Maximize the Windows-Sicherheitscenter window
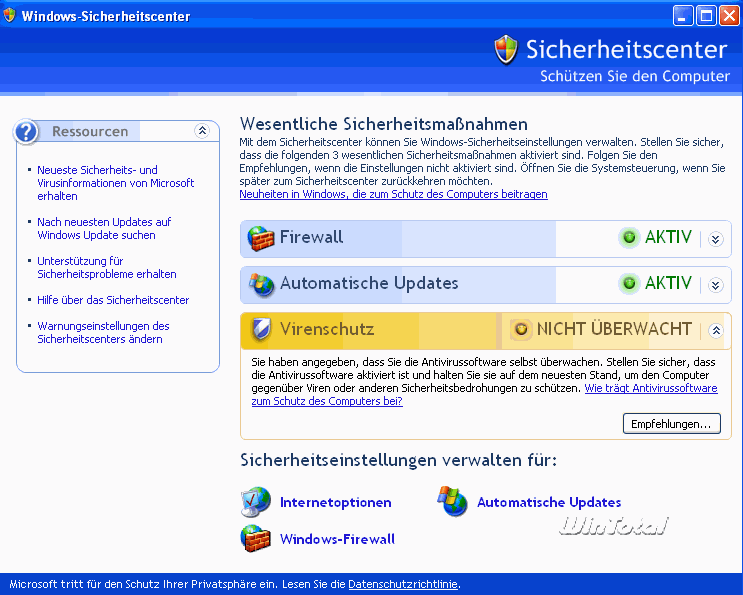 point(706,16)
